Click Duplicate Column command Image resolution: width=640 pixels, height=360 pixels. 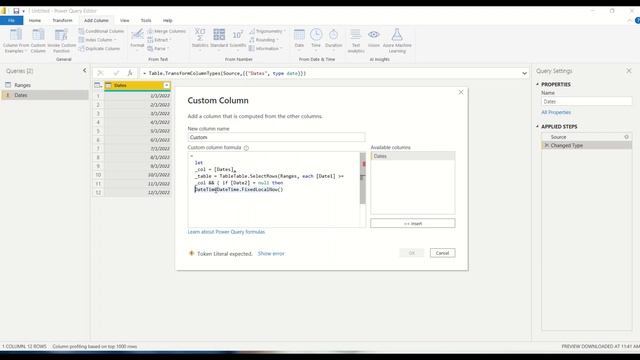coord(99,49)
